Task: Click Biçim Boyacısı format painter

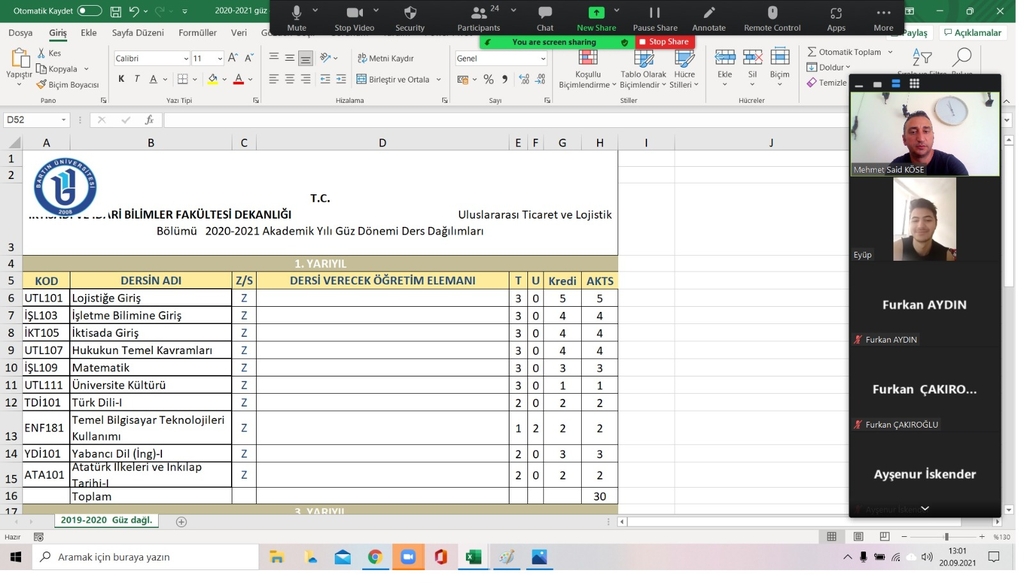Action: point(68,84)
